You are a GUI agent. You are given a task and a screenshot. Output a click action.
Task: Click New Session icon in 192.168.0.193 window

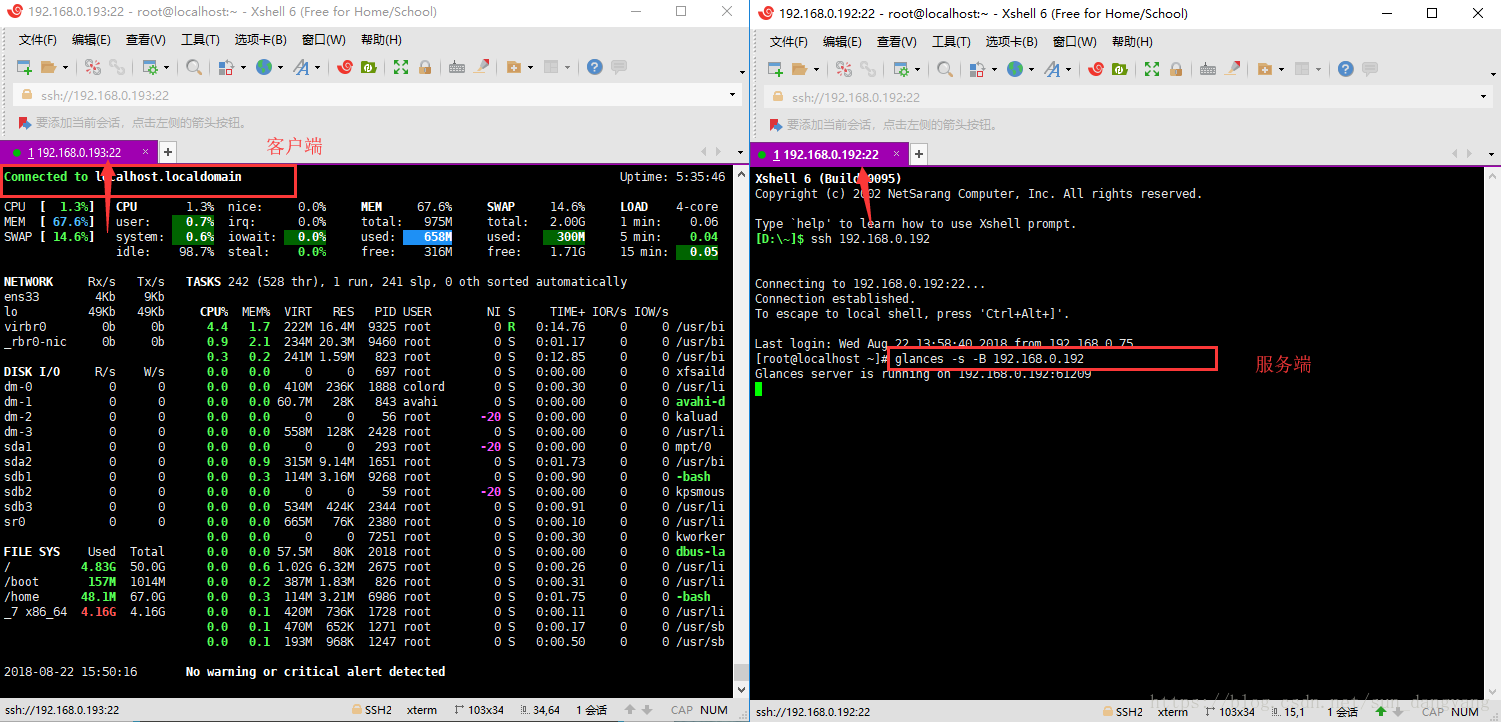pos(23,67)
